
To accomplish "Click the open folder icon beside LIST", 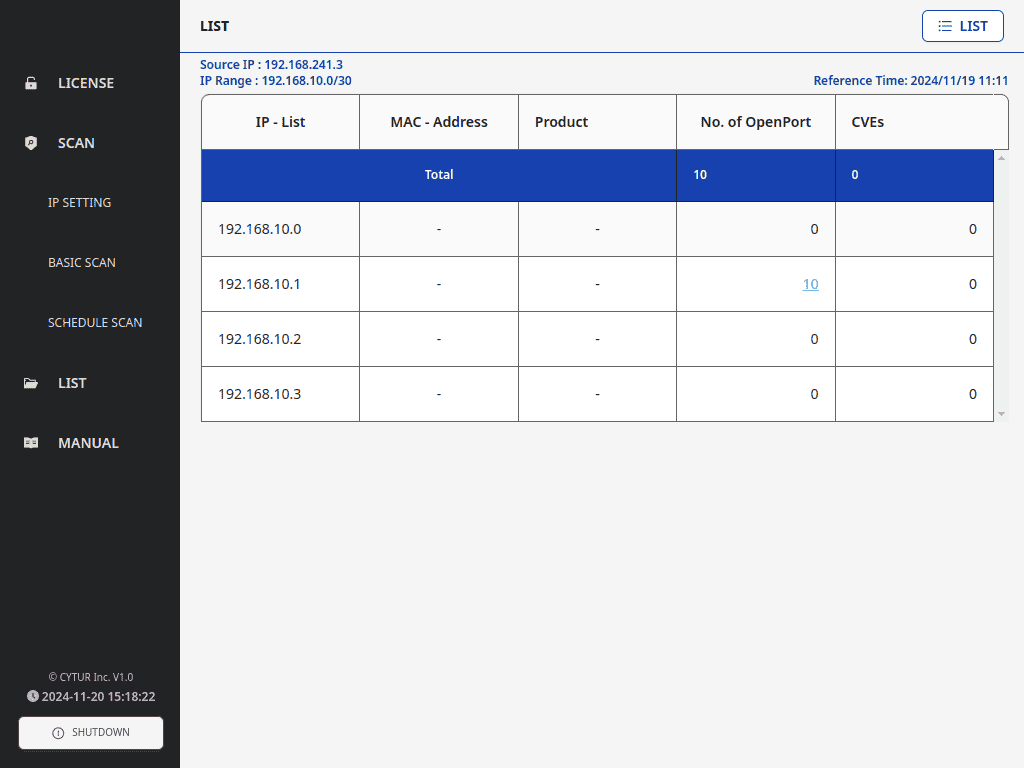I will [31, 383].
